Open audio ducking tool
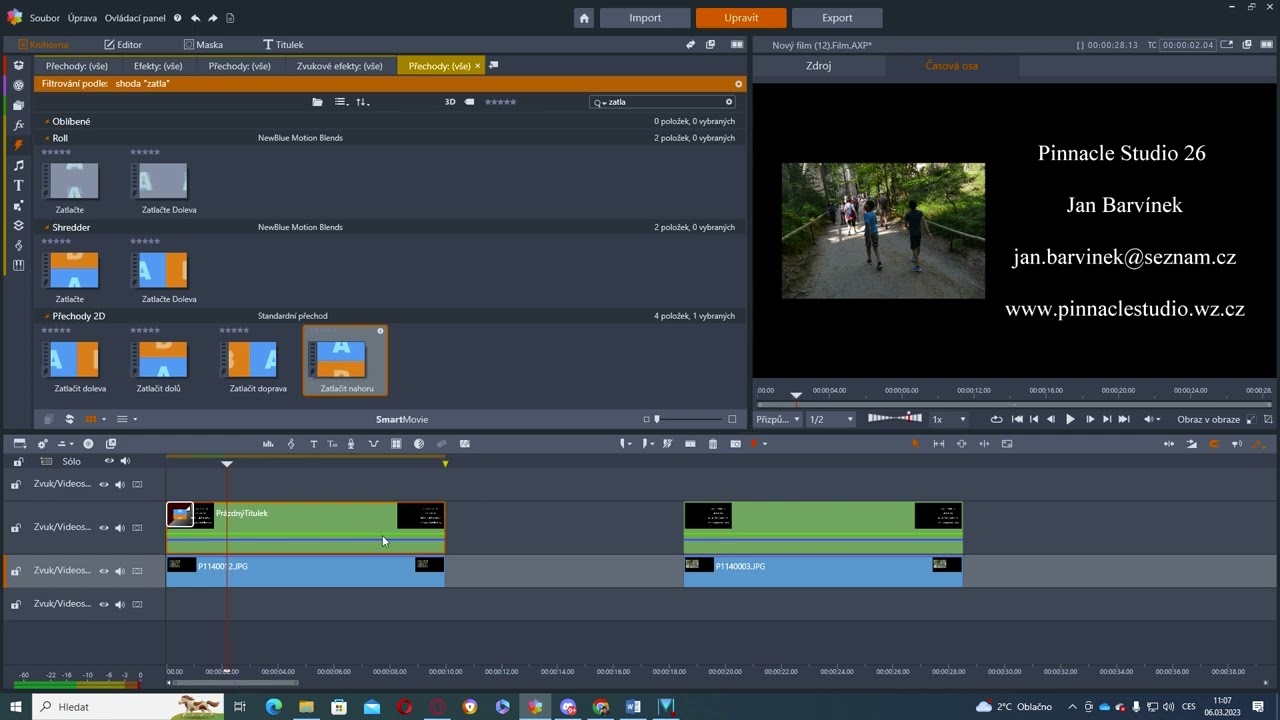This screenshot has width=1280, height=720. (373, 444)
